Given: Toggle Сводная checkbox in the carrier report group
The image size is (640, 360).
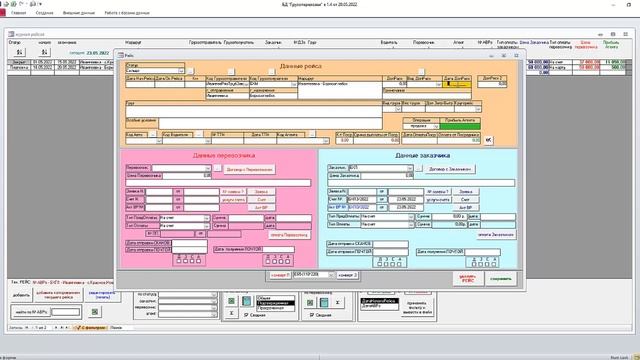Looking at the screenshot, I should 311,315.
